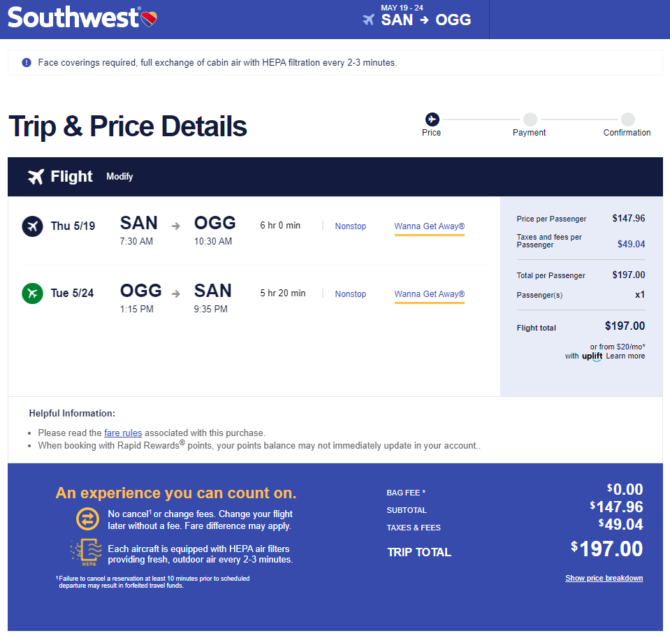Image resolution: width=670 pixels, height=638 pixels.
Task: Click the blue info icon in face coverings notice
Action: [26, 63]
